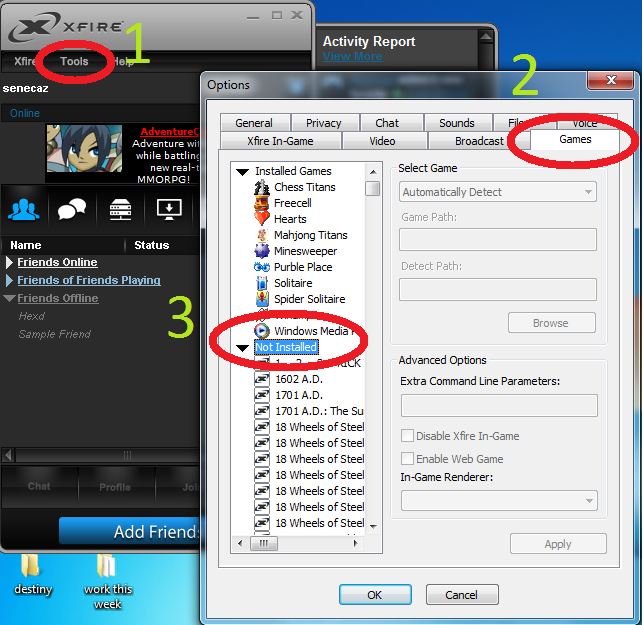Collapse the Not Installed tree node

243,348
